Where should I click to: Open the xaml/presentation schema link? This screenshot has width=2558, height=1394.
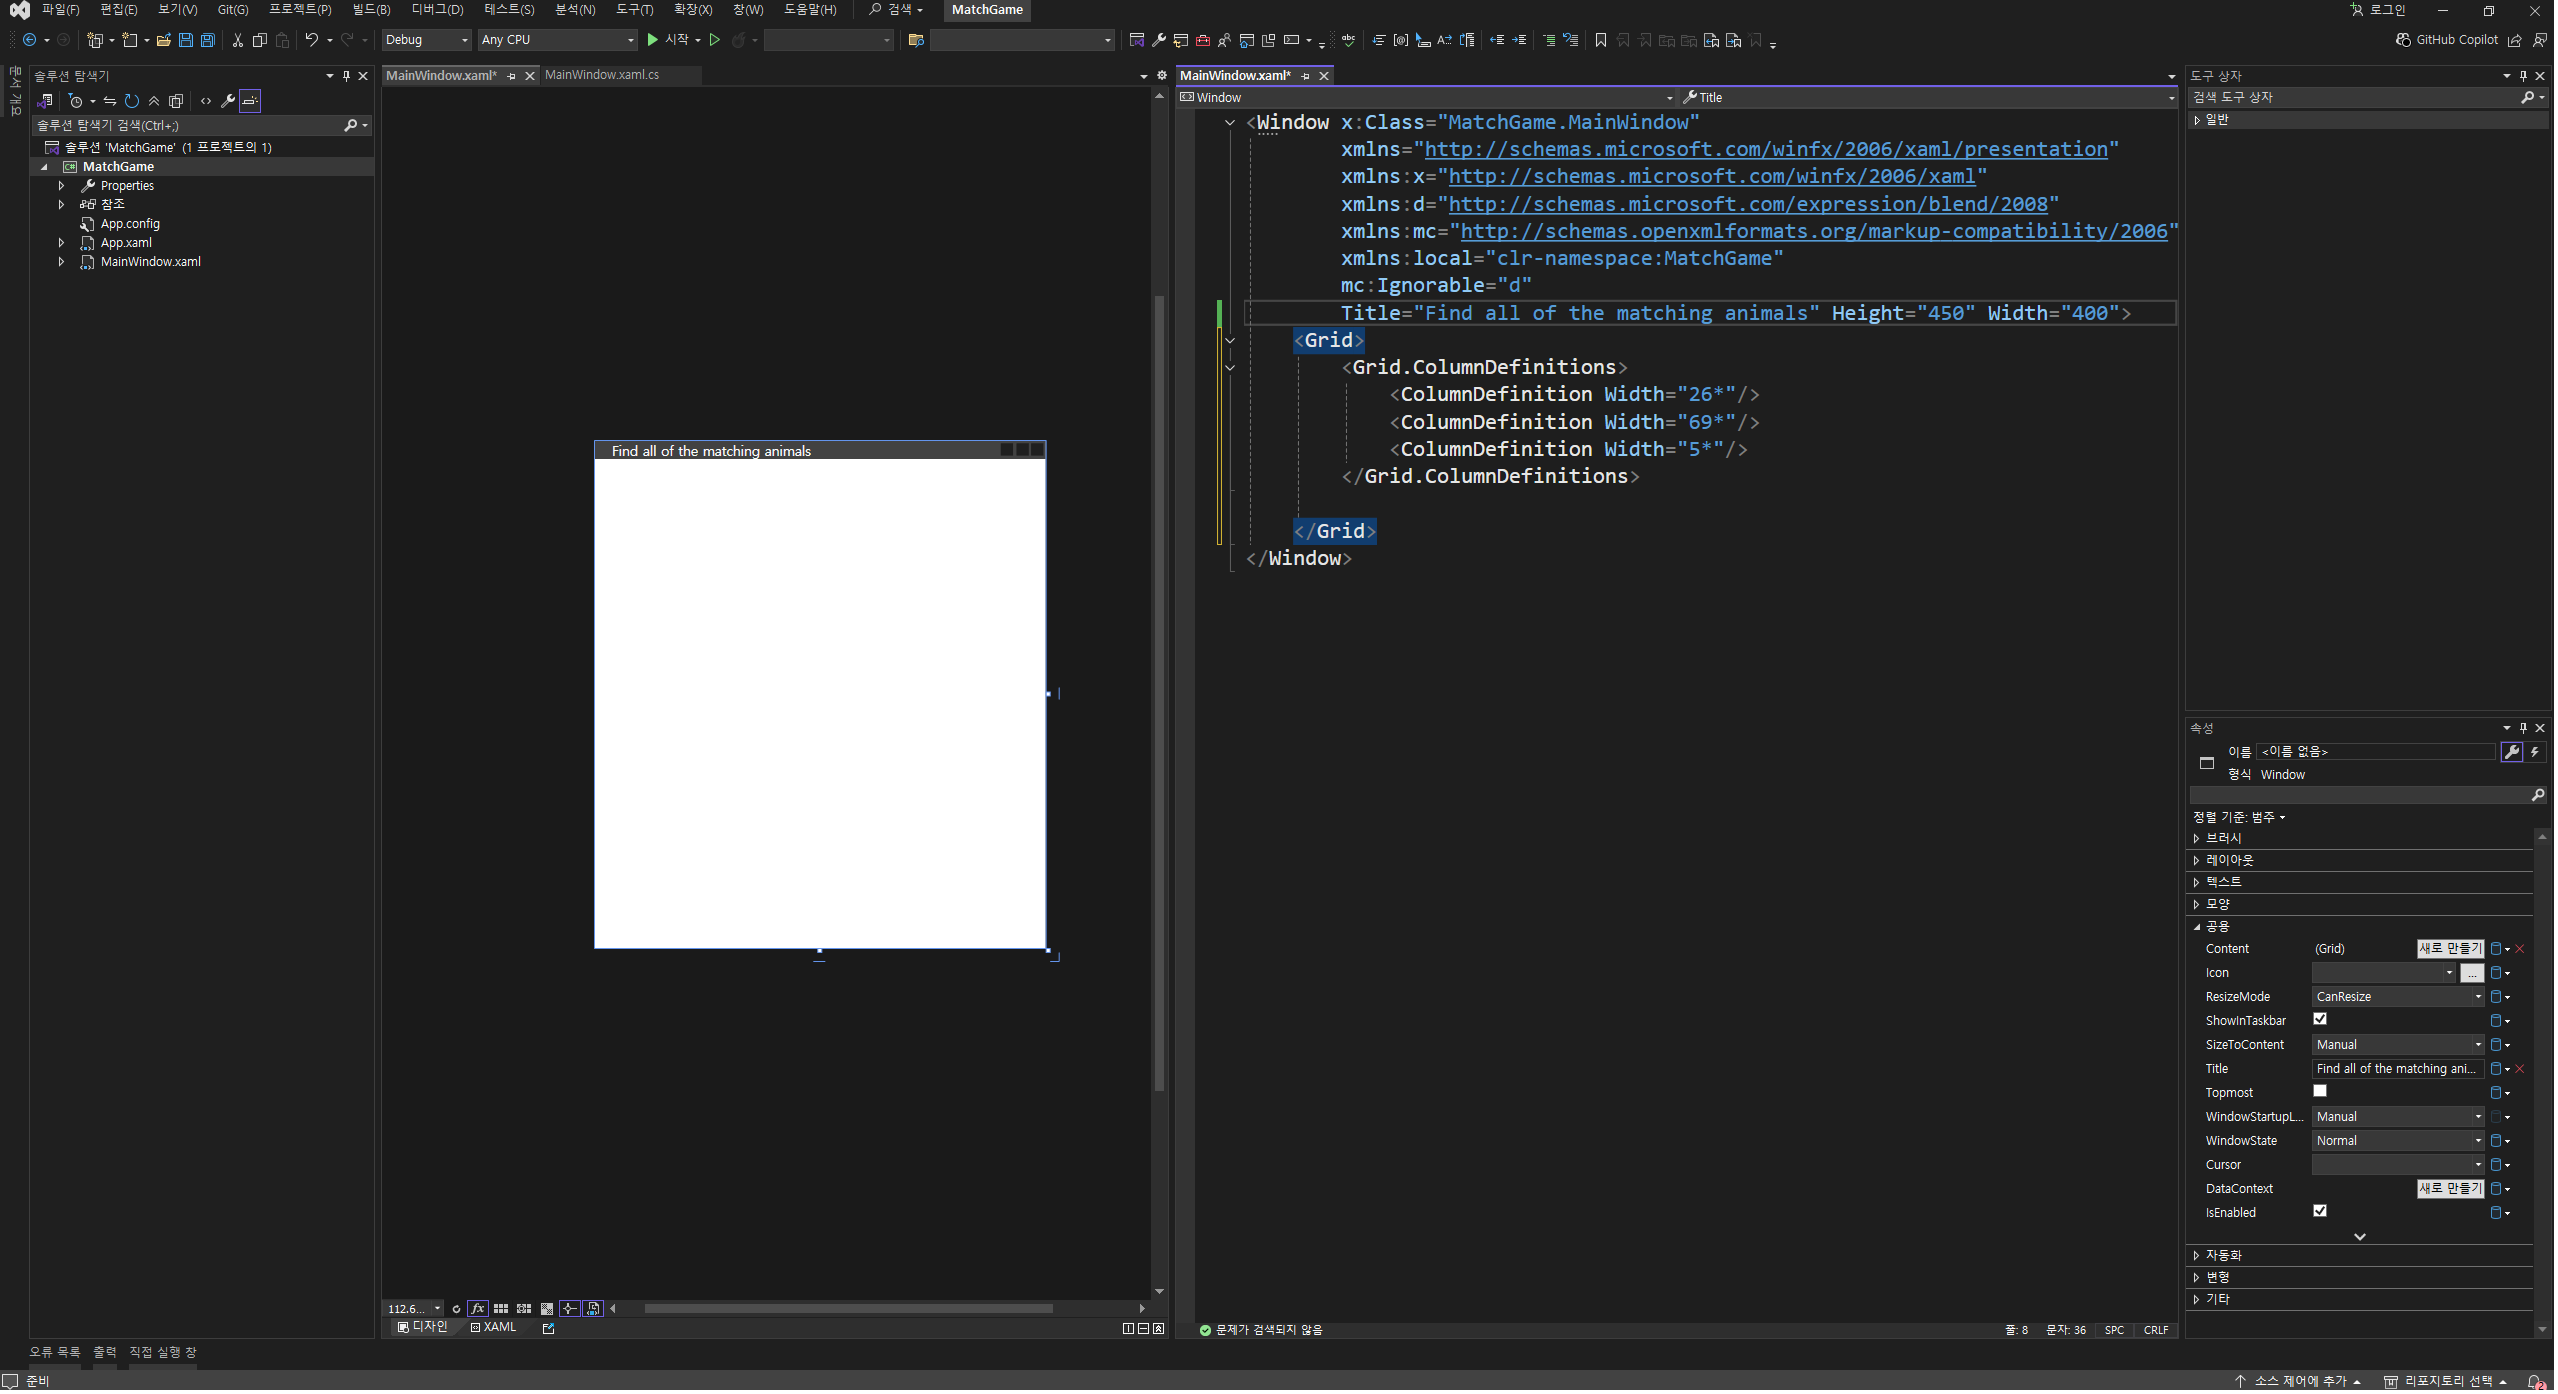point(1768,150)
